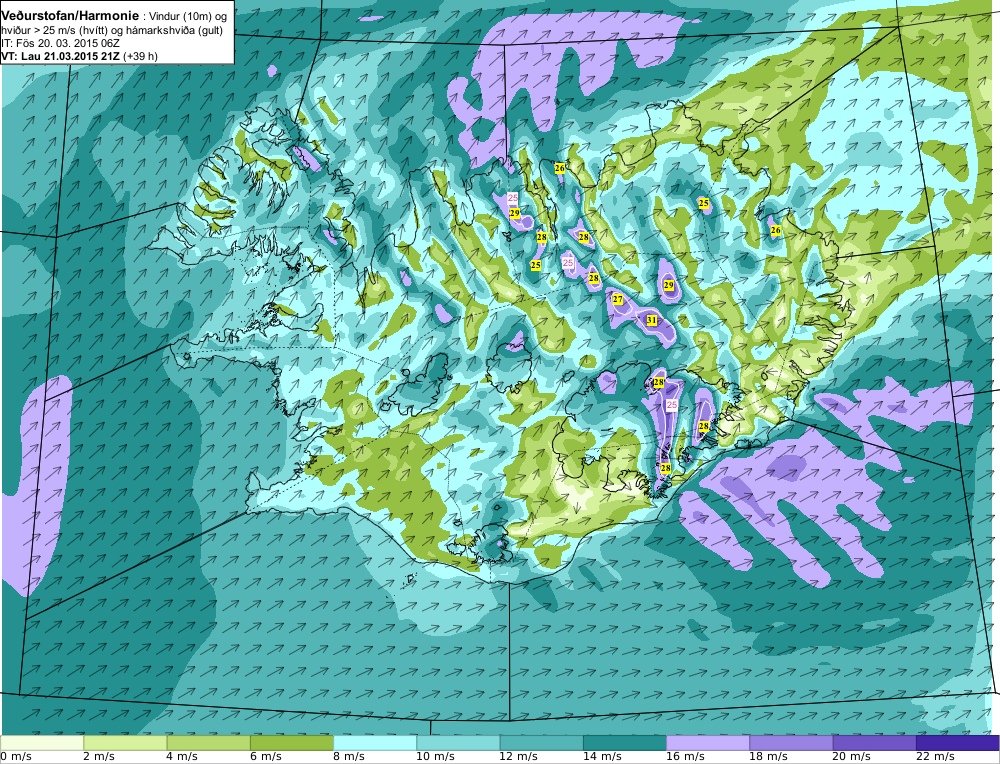This screenshot has width=1000, height=764.
Task: Click the yellow '27' maximum gust label
Action: (617, 299)
